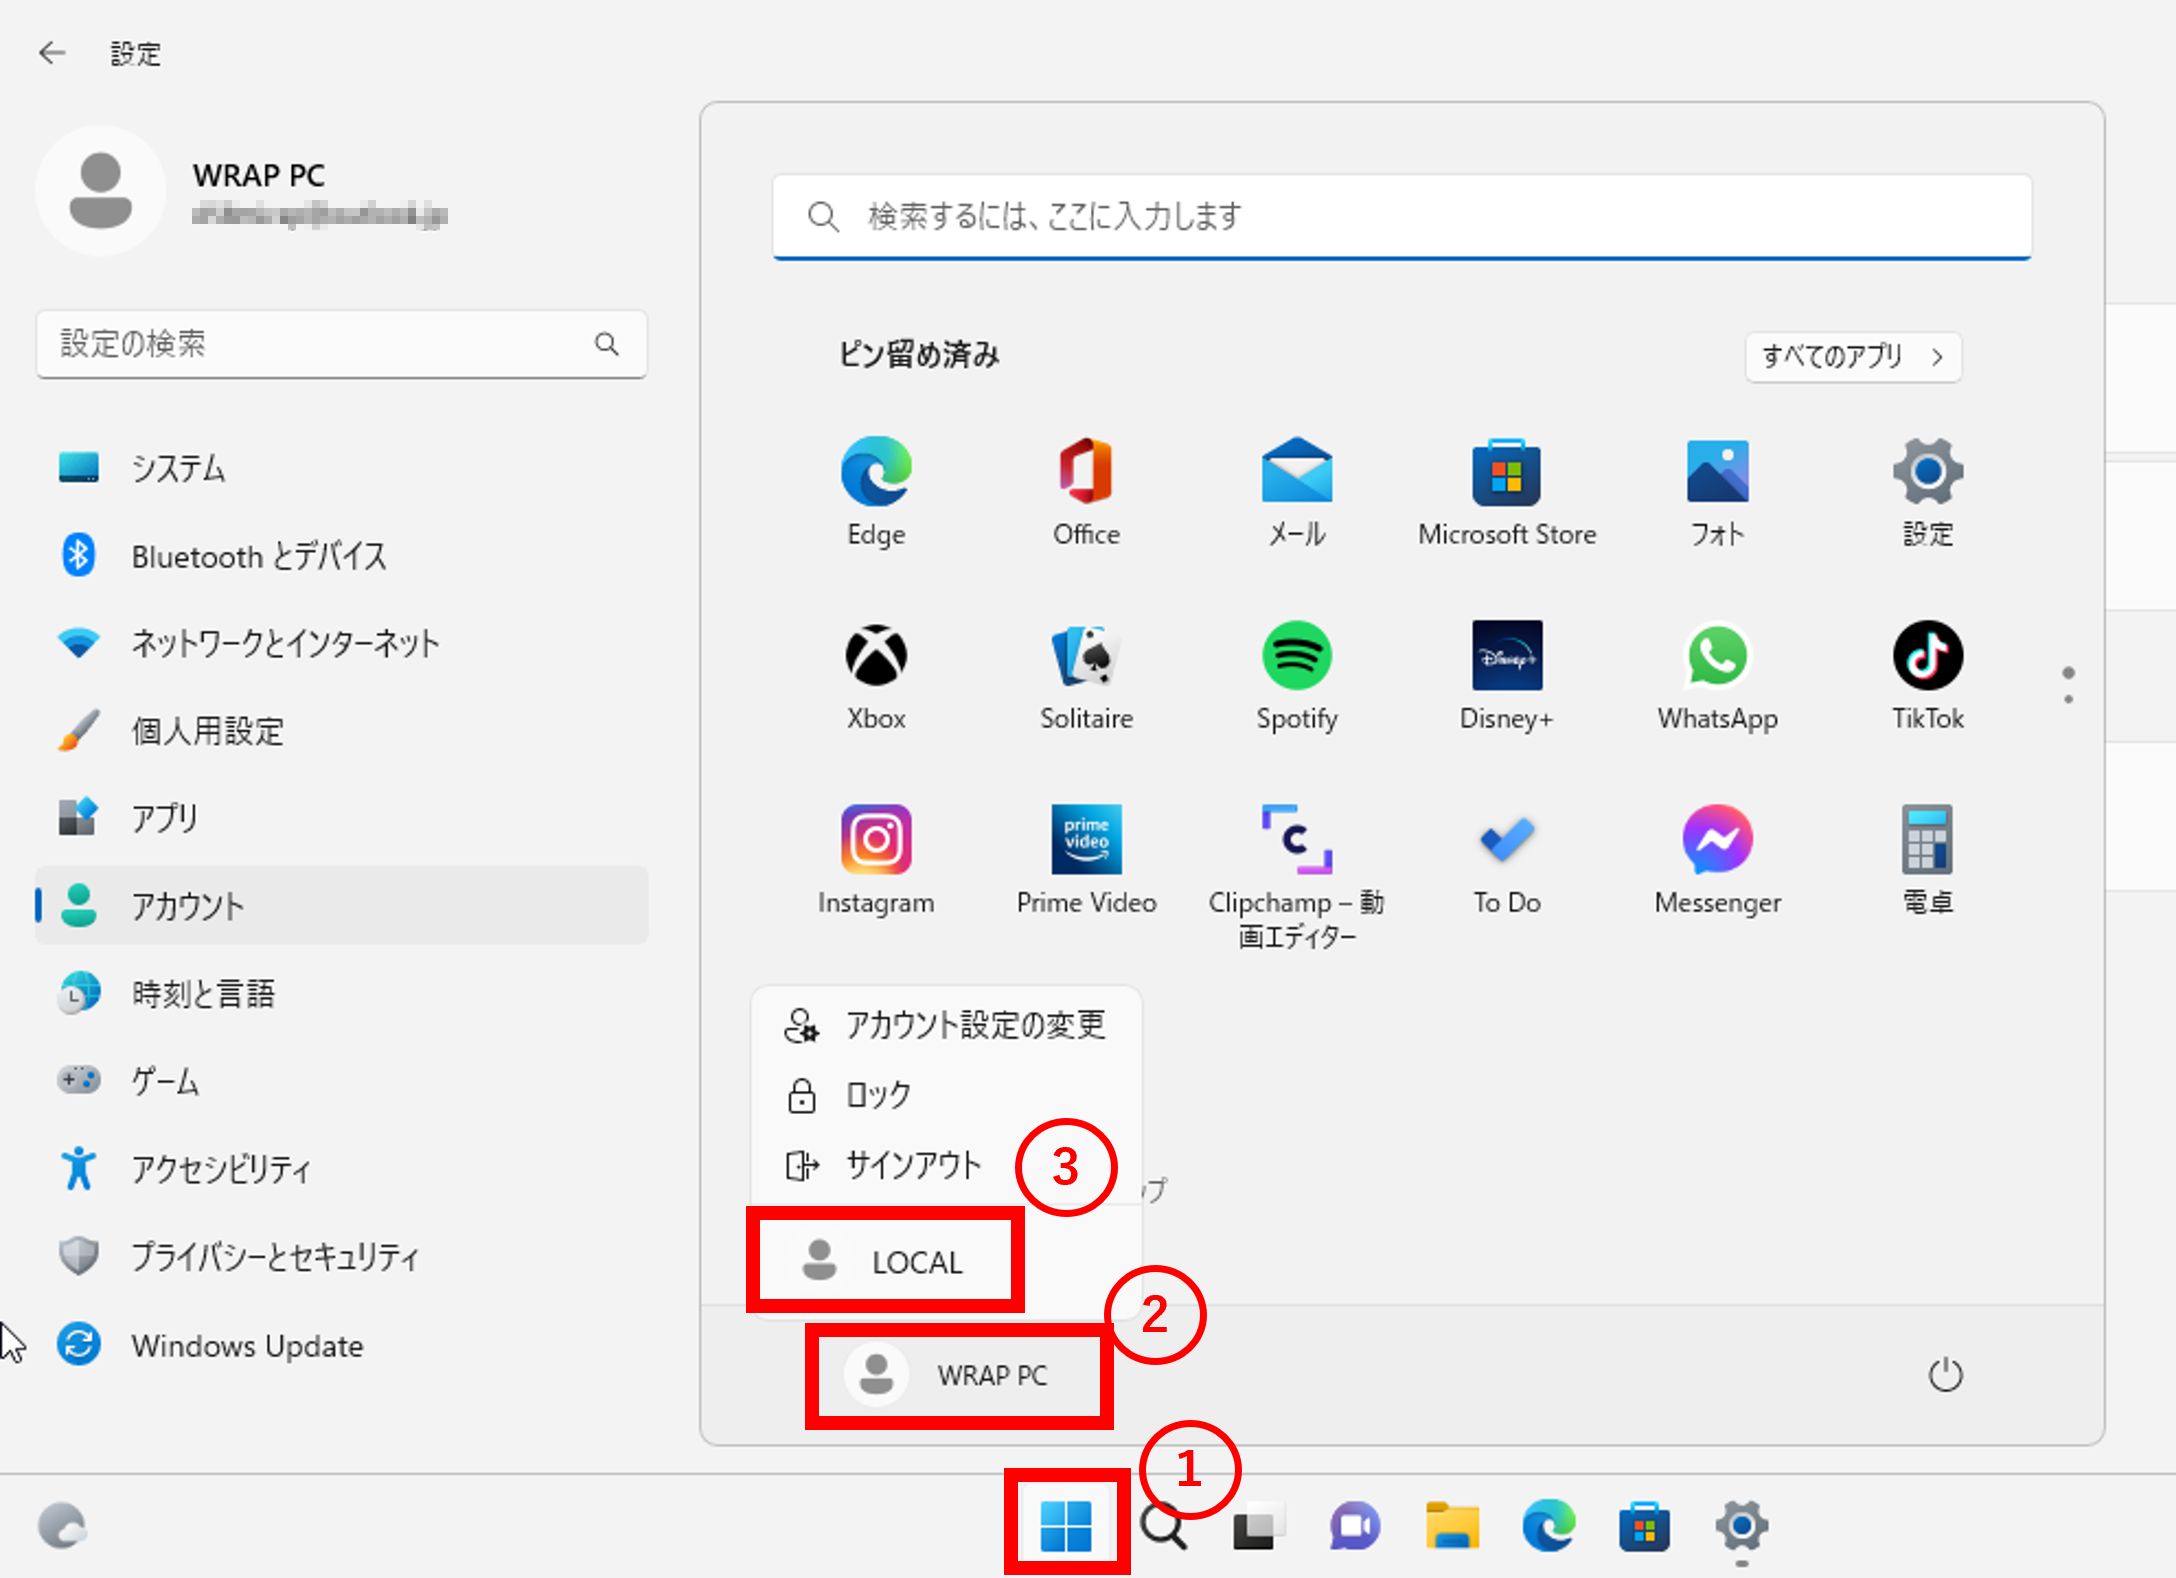This screenshot has height=1578, width=2176.
Task: Open the Solitaire game
Action: (1086, 675)
